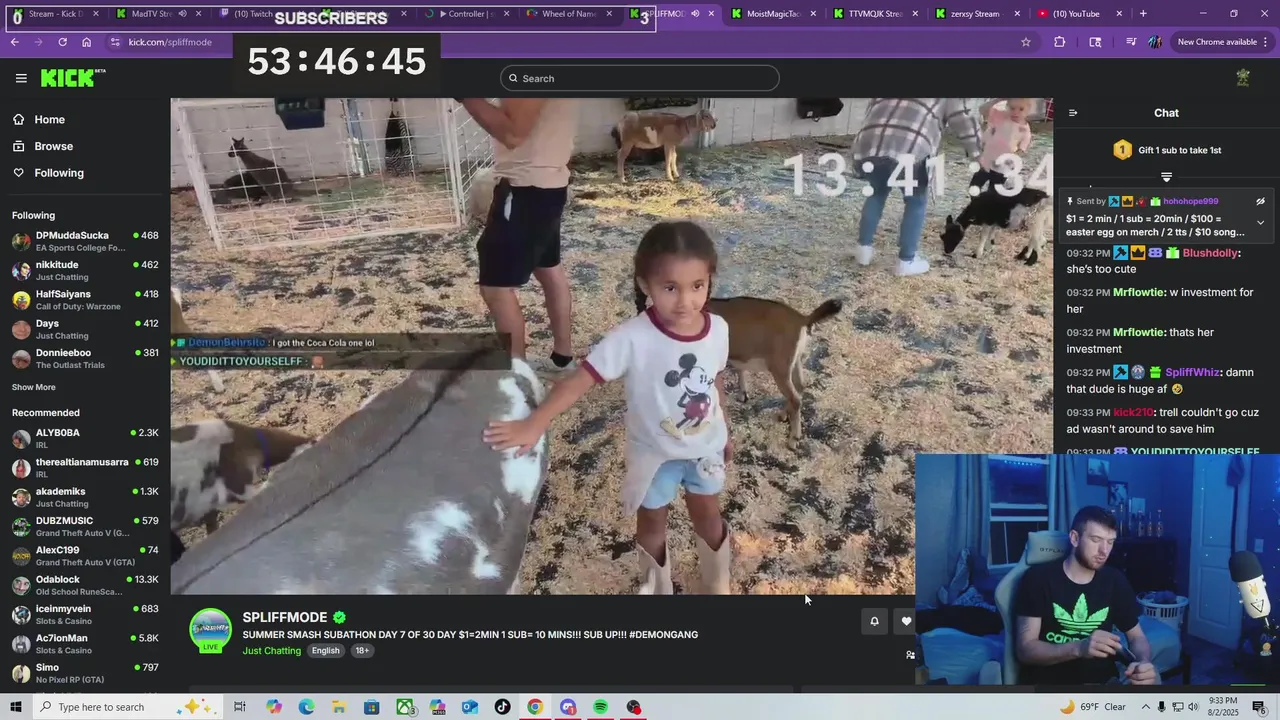Viewport: 1280px width, 720px height.
Task: Open Task View on the taskbar
Action: [240, 707]
